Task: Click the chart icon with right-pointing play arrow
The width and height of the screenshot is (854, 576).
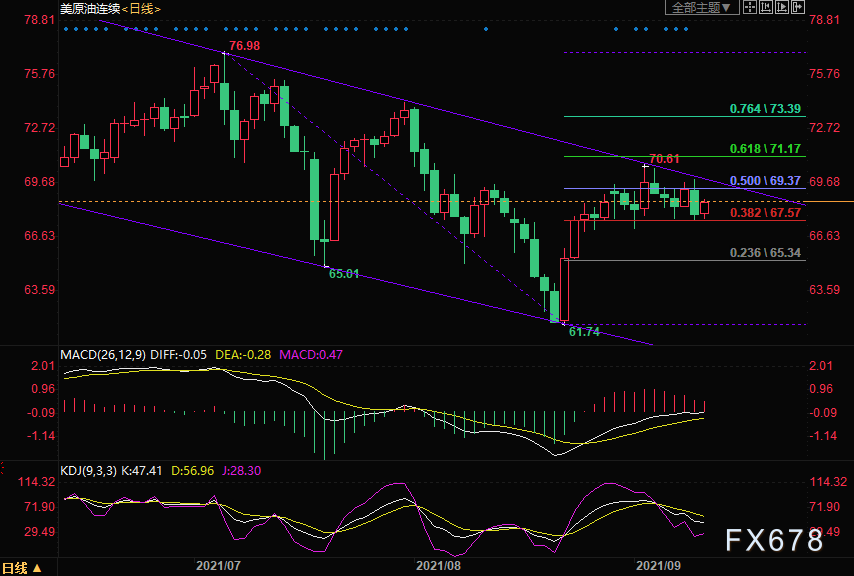Action: [782, 7]
